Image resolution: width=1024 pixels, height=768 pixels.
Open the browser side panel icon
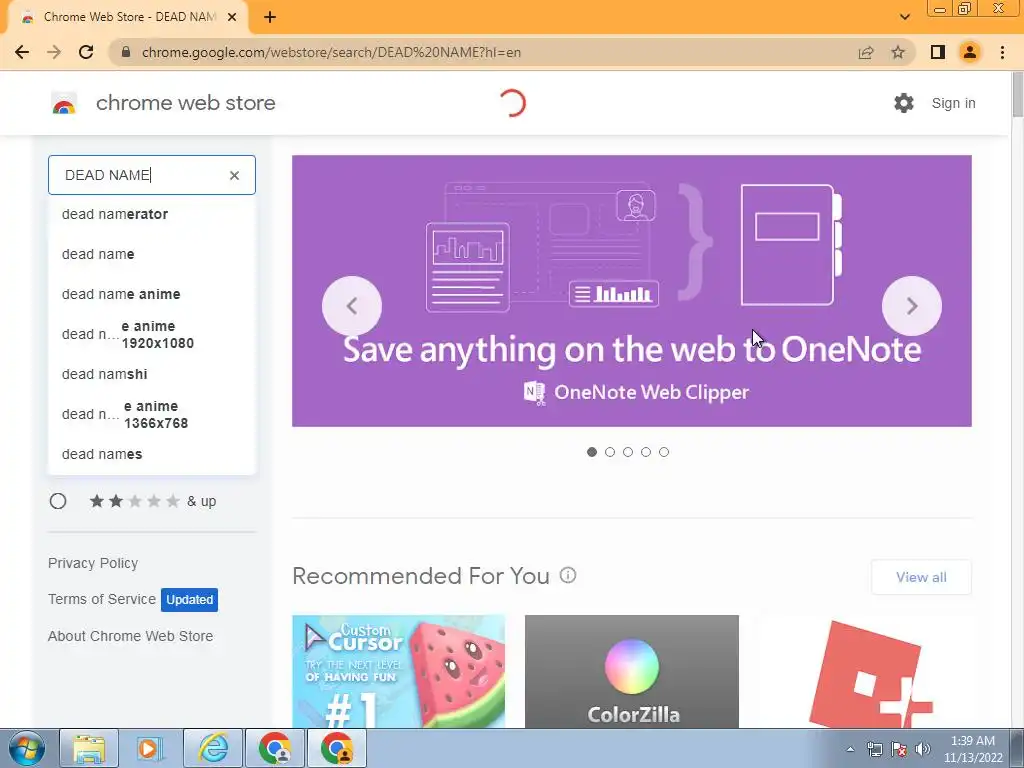point(938,52)
